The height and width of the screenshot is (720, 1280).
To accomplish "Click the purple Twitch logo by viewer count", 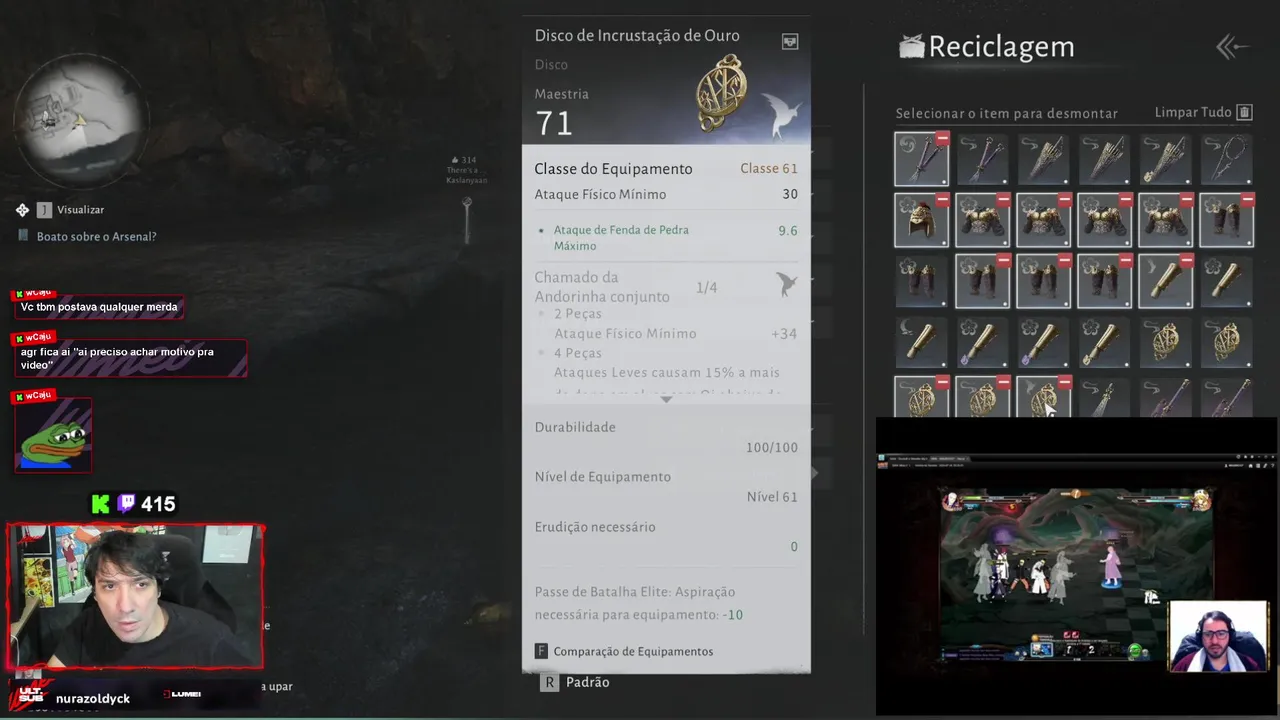I will point(126,504).
